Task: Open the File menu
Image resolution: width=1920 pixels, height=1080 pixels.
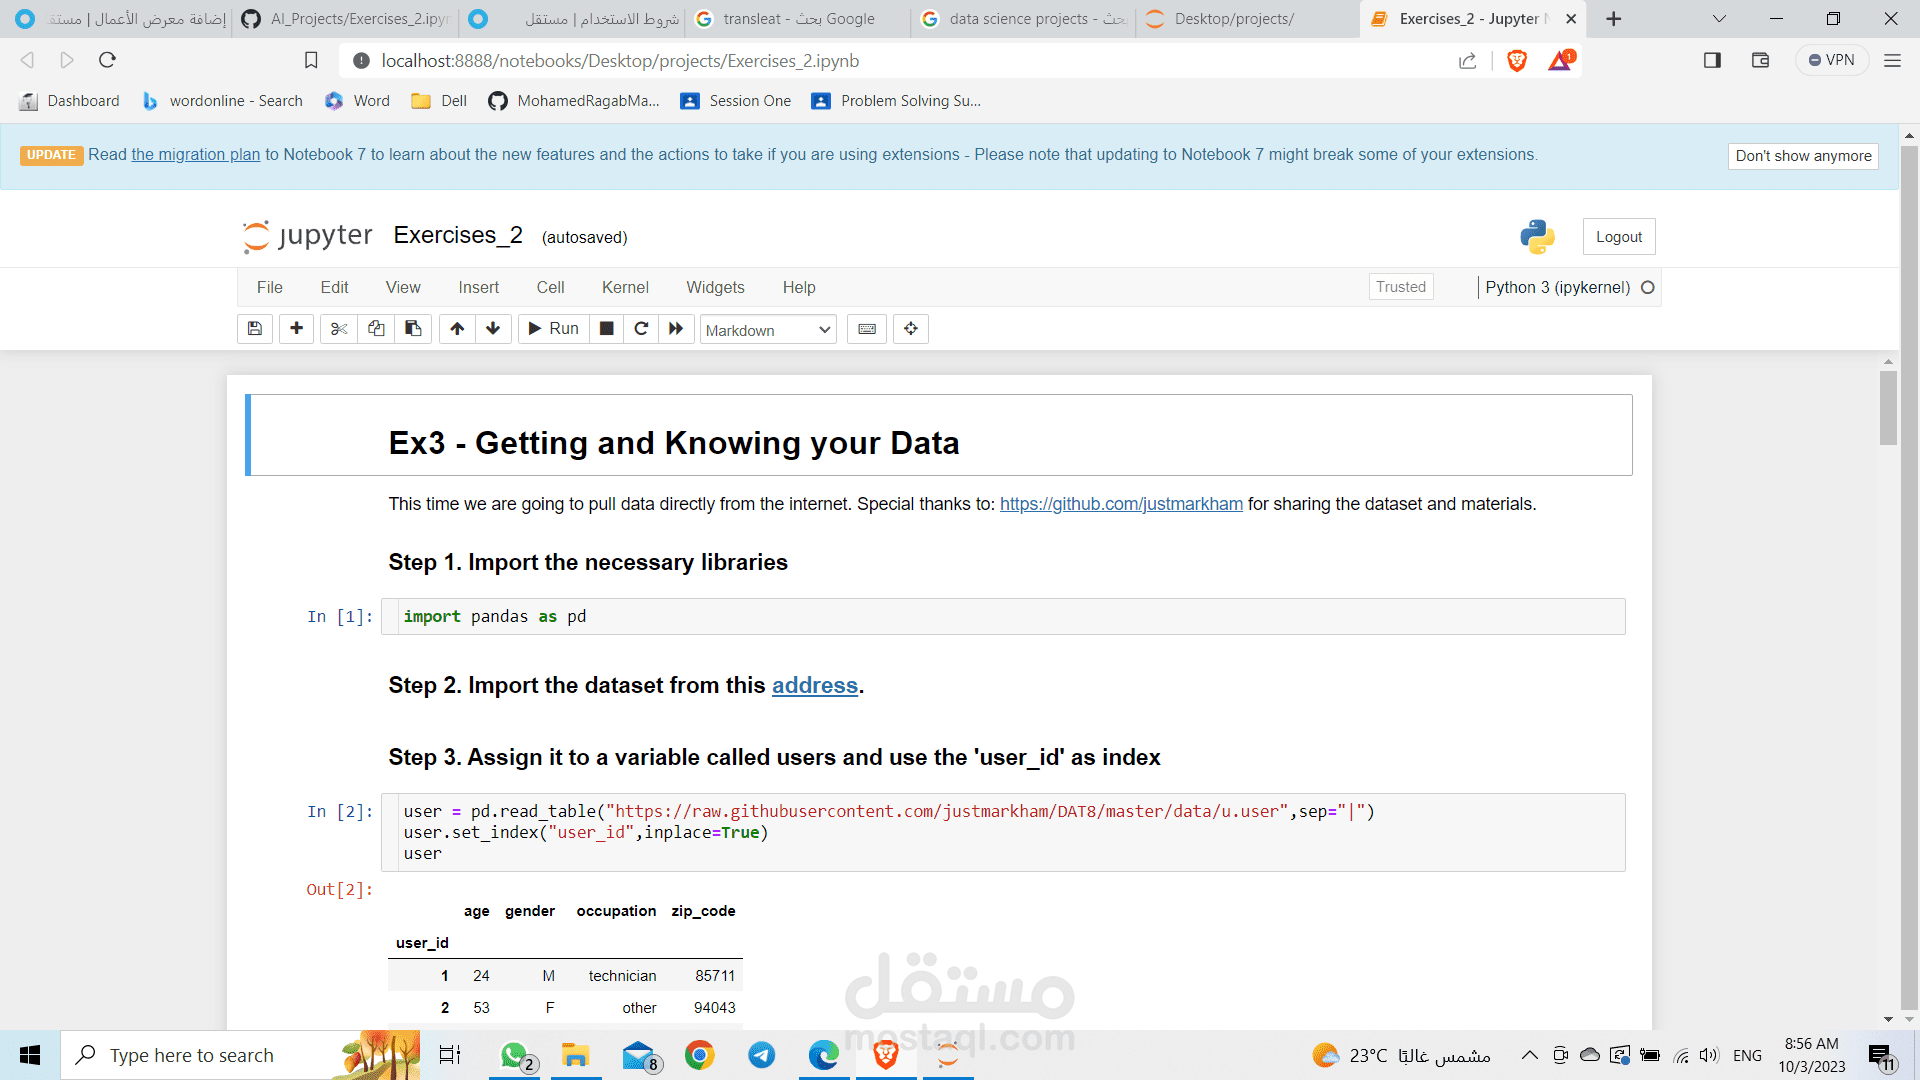Action: (x=270, y=287)
